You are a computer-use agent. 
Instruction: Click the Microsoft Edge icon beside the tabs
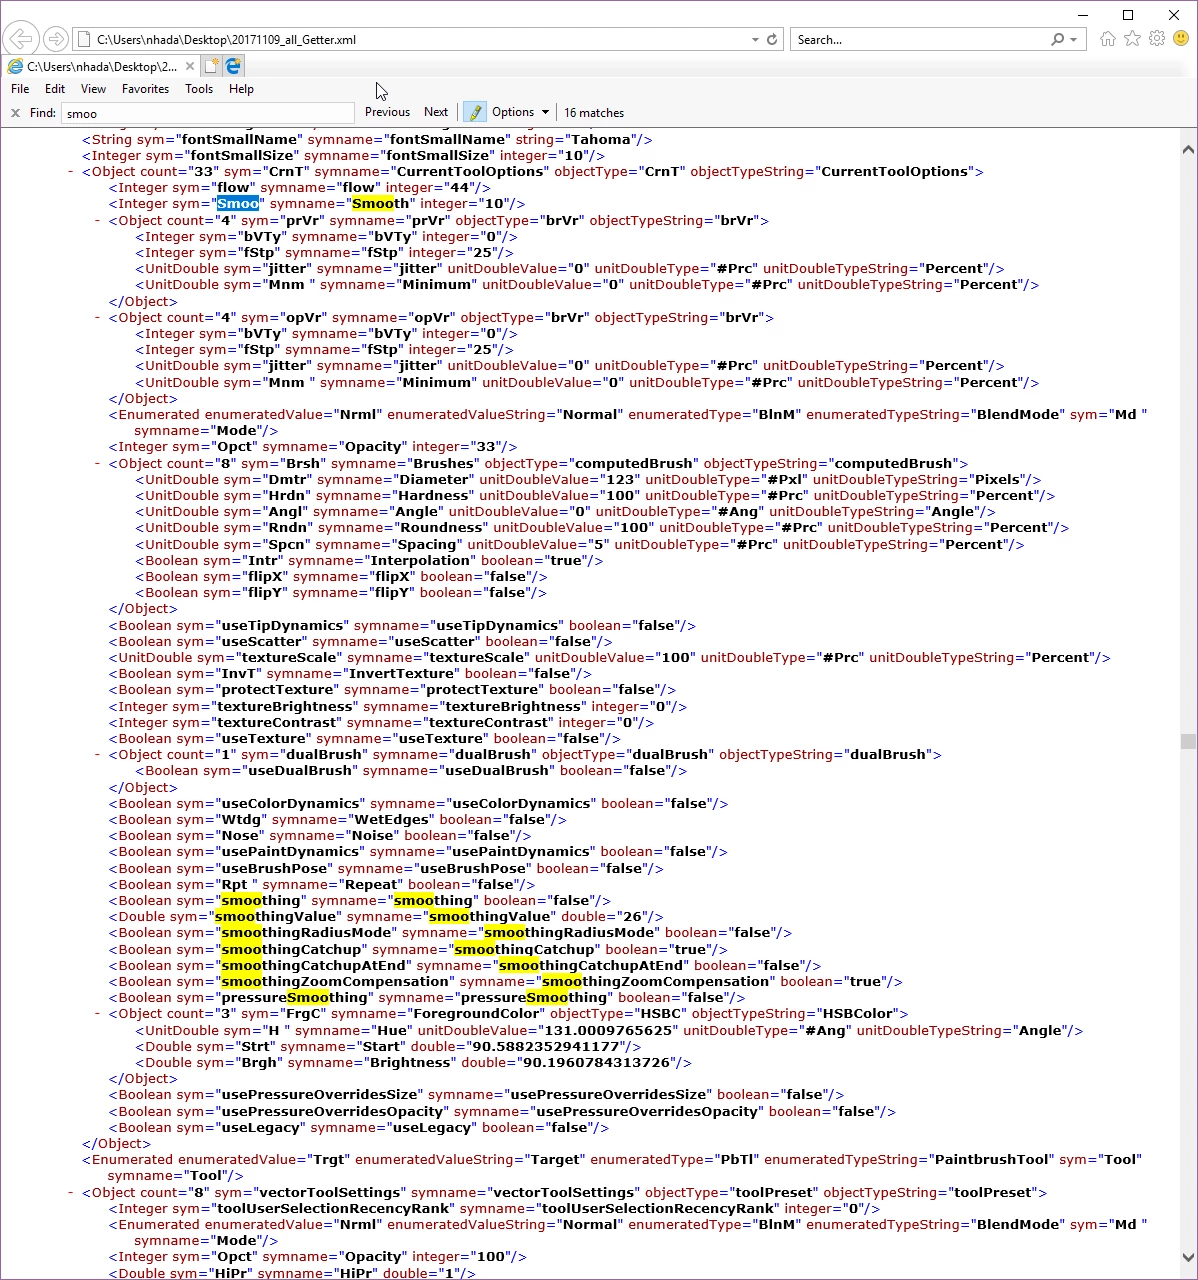click(233, 66)
